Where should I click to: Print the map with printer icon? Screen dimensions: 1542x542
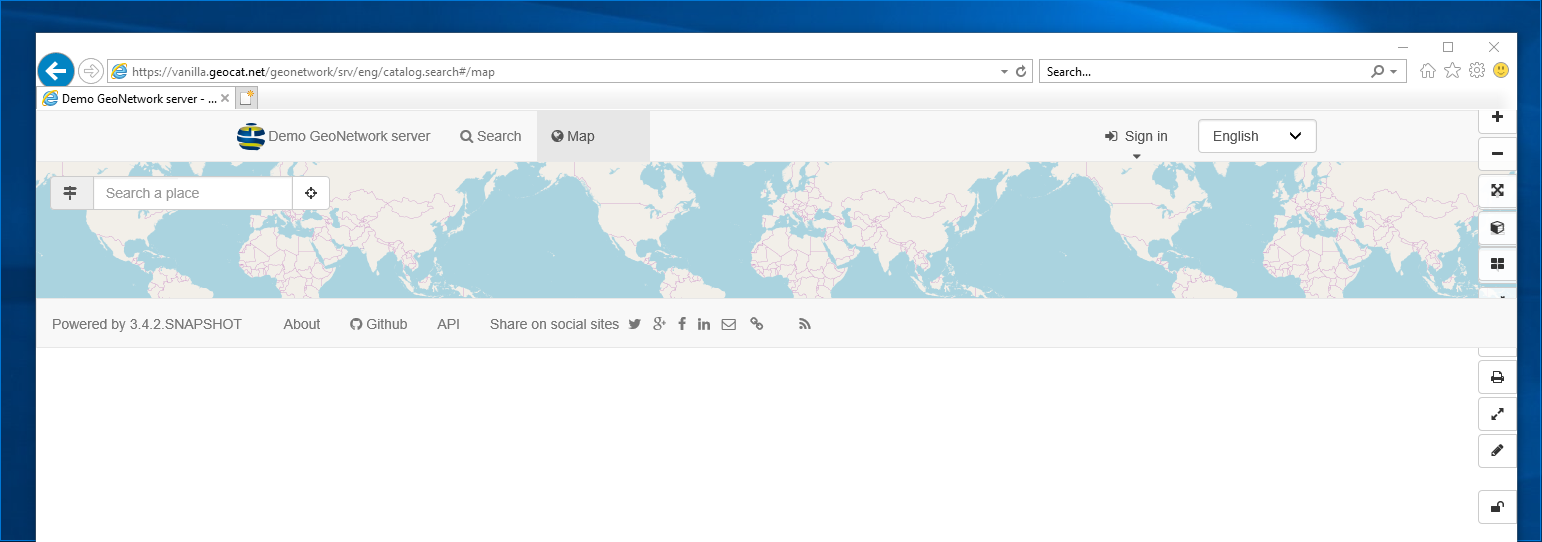tap(1497, 377)
